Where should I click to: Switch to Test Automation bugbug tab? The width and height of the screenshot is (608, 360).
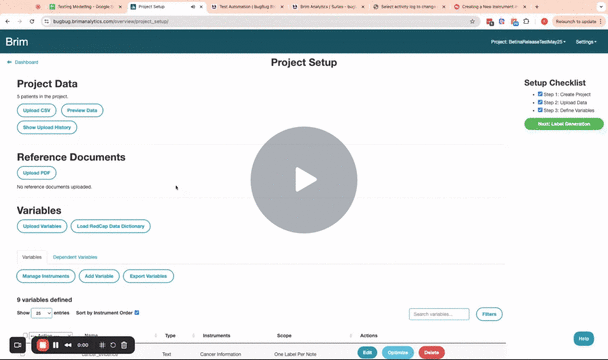[247, 7]
